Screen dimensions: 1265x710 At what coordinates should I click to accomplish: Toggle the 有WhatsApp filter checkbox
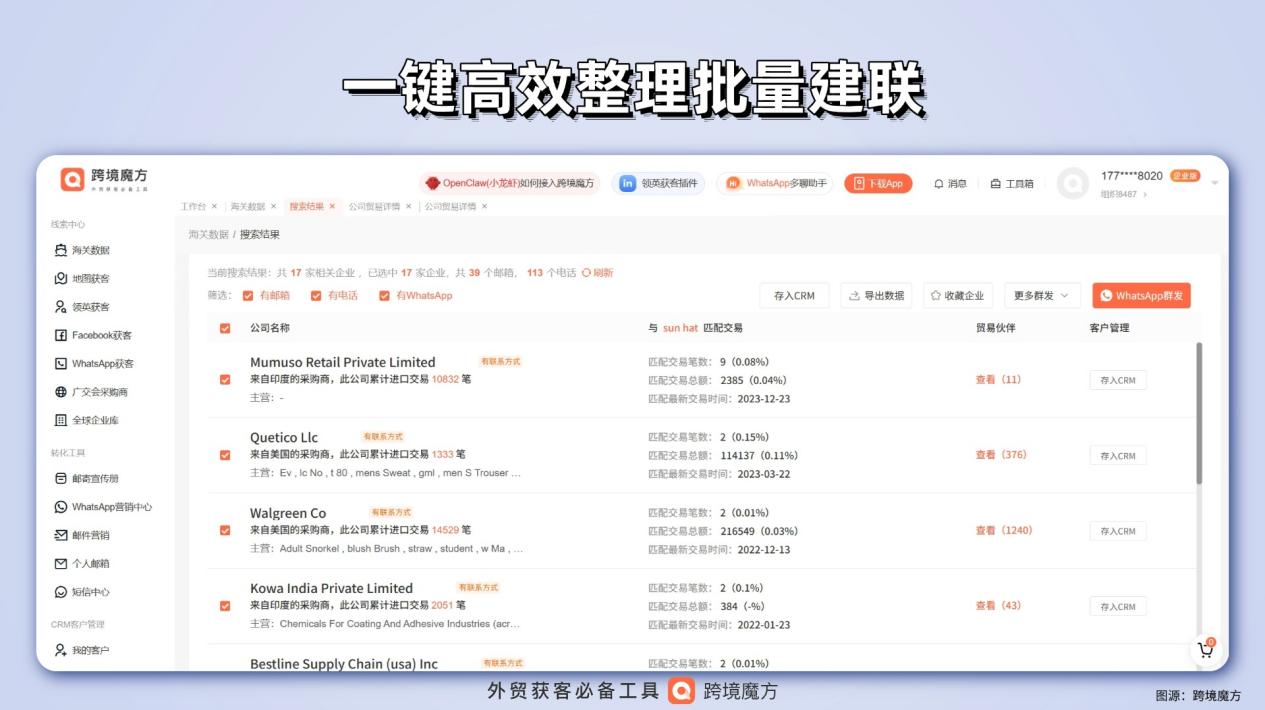pos(384,296)
